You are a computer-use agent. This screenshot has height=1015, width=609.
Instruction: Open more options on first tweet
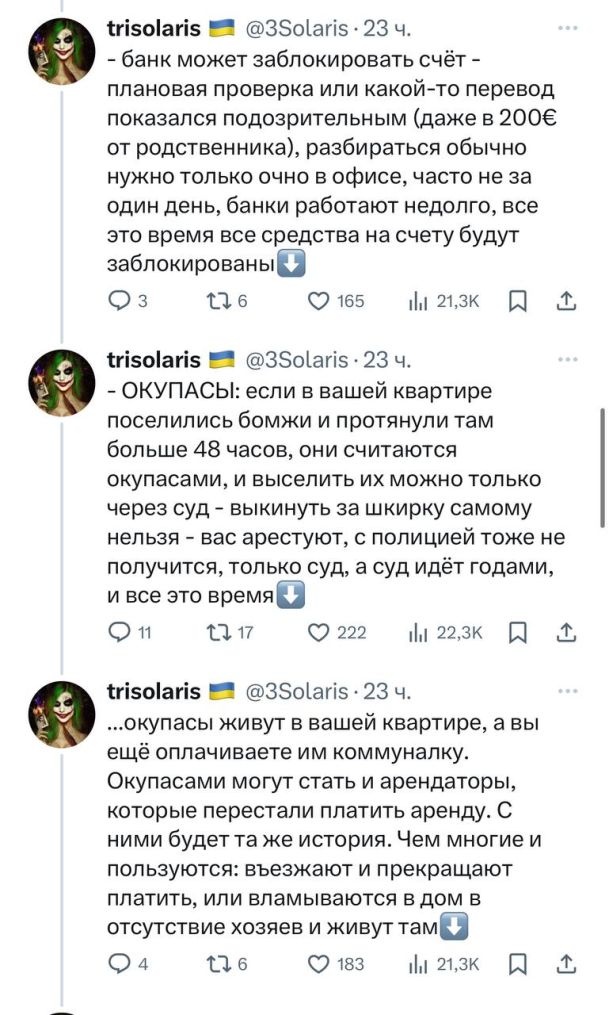[568, 28]
